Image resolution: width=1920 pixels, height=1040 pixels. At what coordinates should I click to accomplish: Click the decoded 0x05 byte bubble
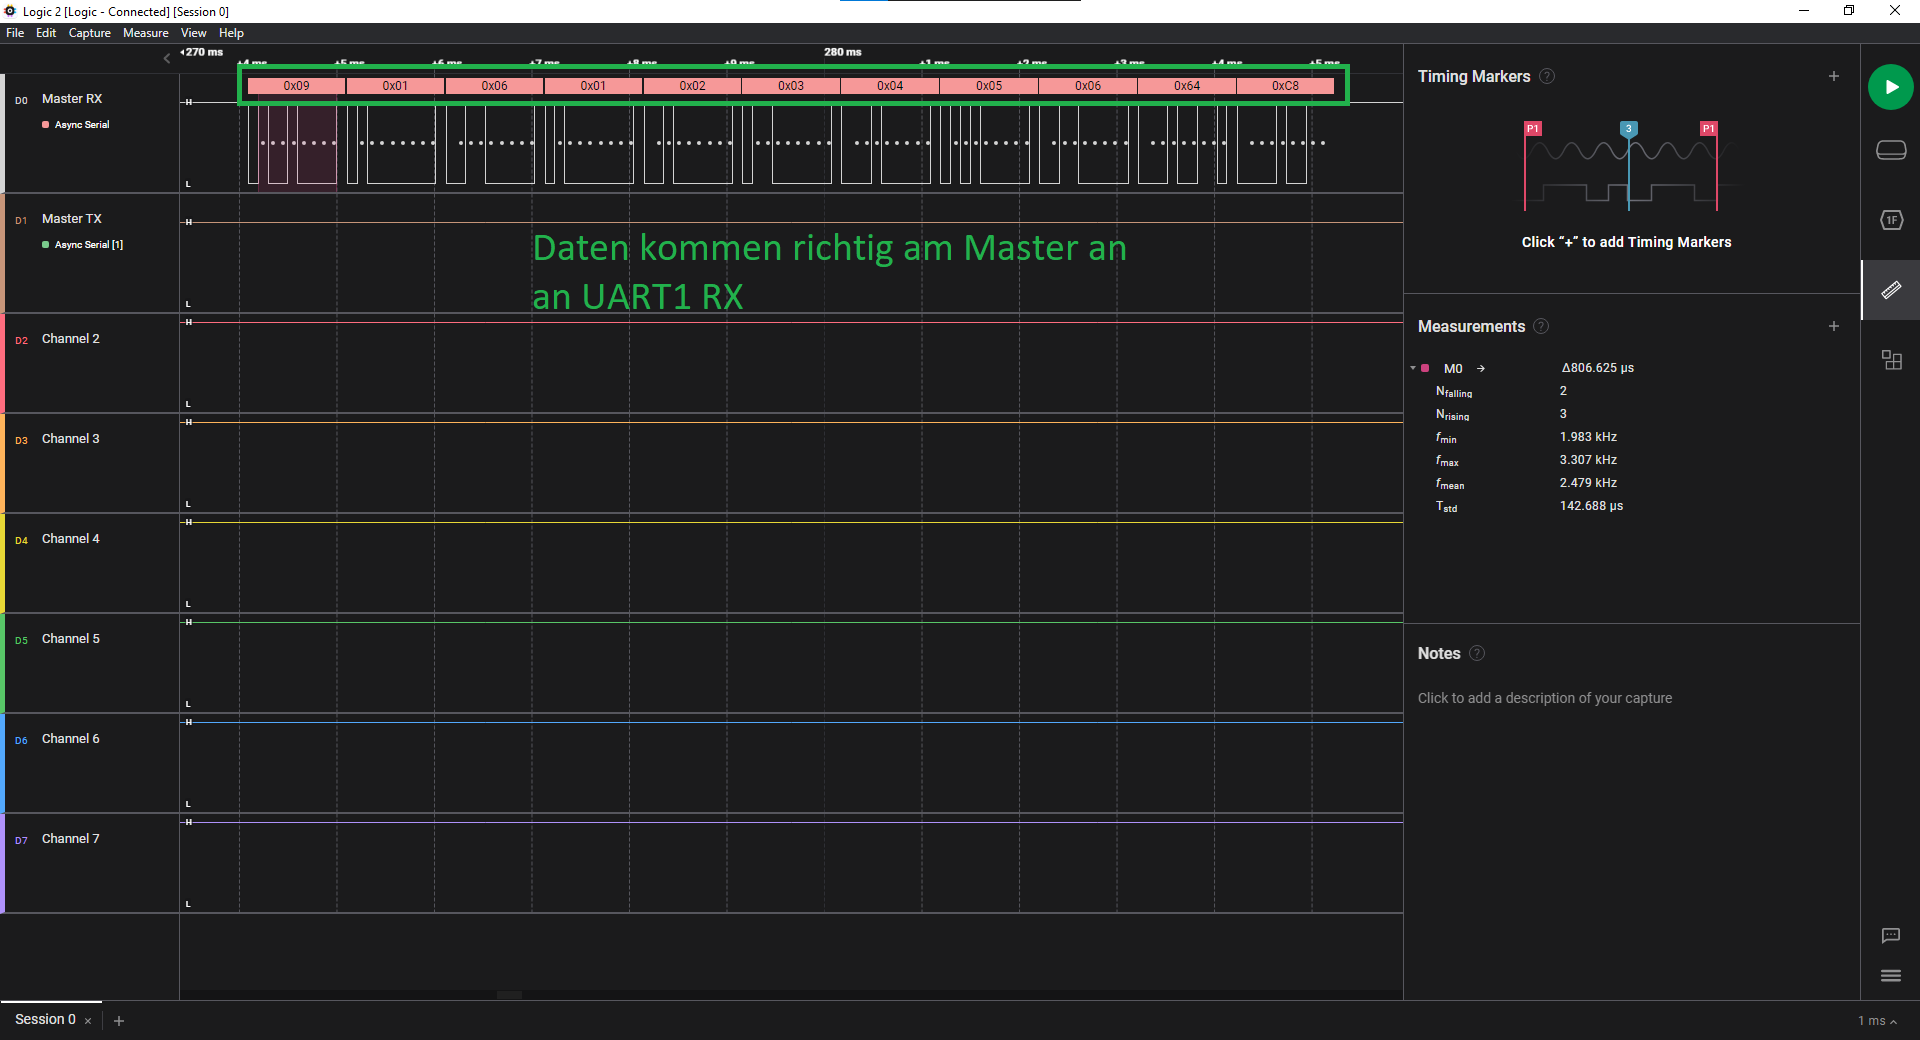pyautogui.click(x=989, y=86)
